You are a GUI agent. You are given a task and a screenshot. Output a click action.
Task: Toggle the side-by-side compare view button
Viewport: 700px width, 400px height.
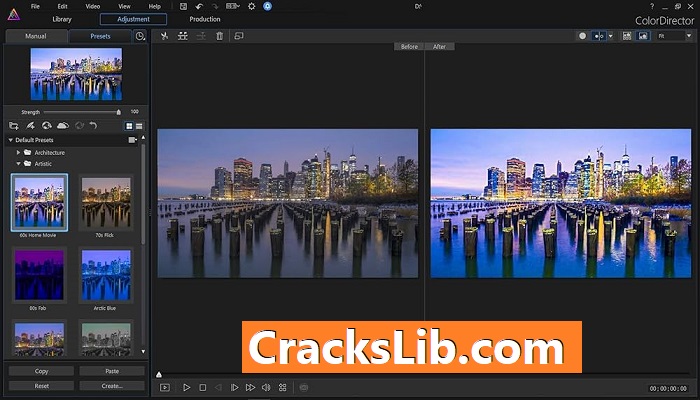pyautogui.click(x=599, y=36)
